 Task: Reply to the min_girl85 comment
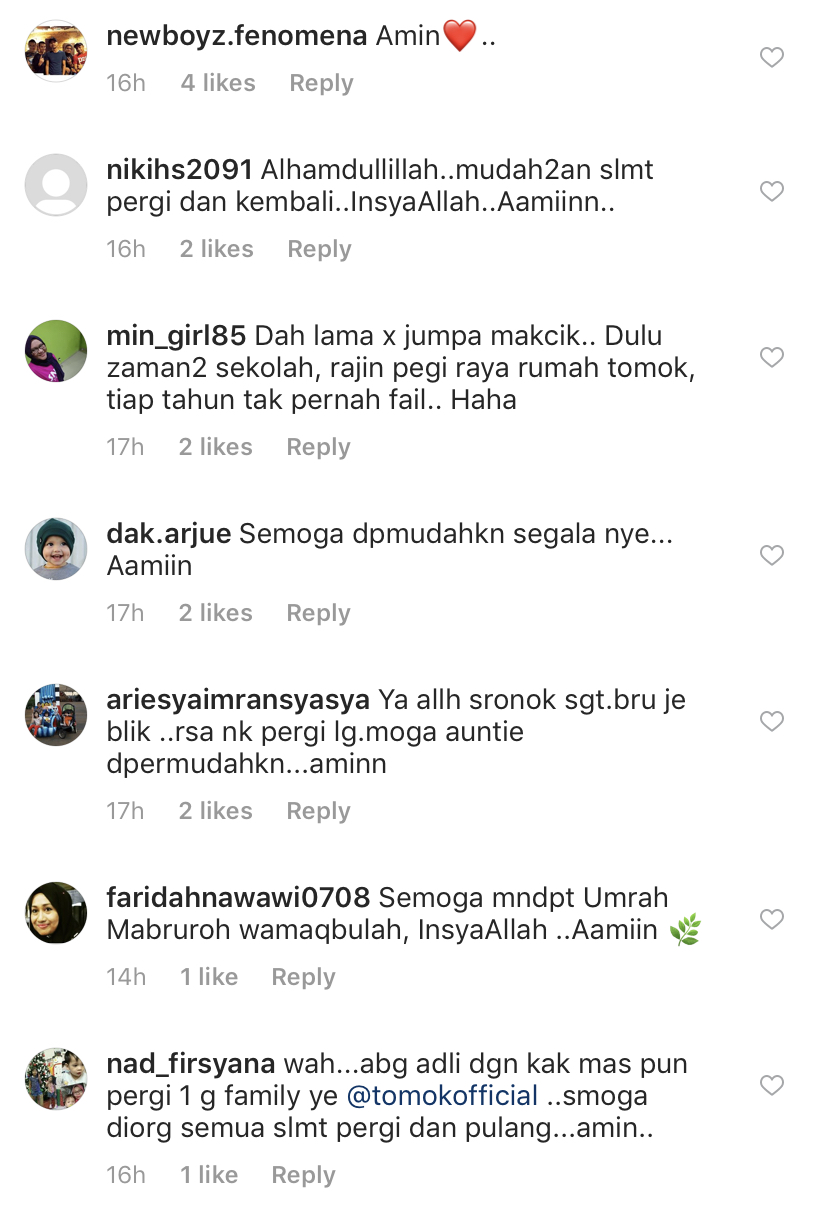(x=318, y=447)
